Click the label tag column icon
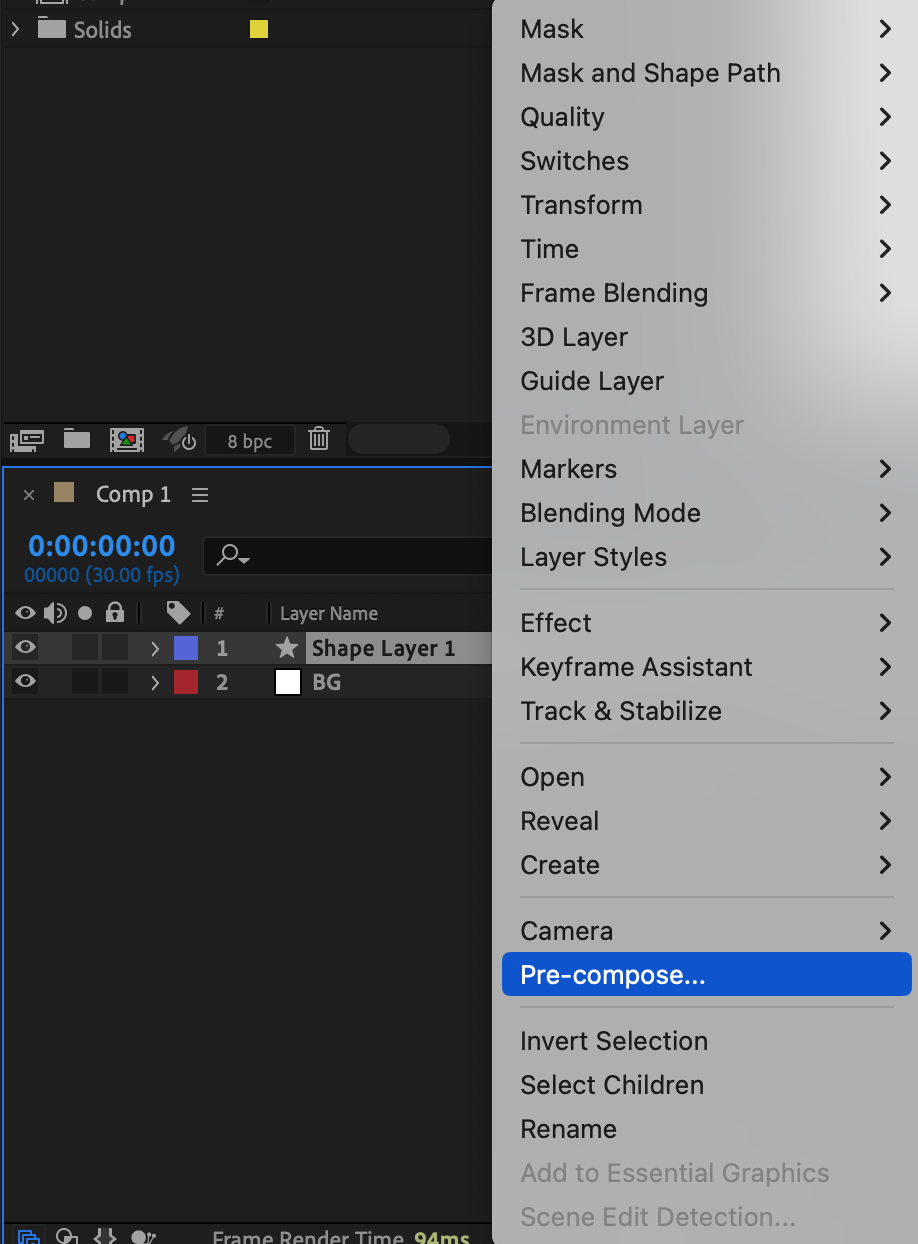 (x=178, y=613)
